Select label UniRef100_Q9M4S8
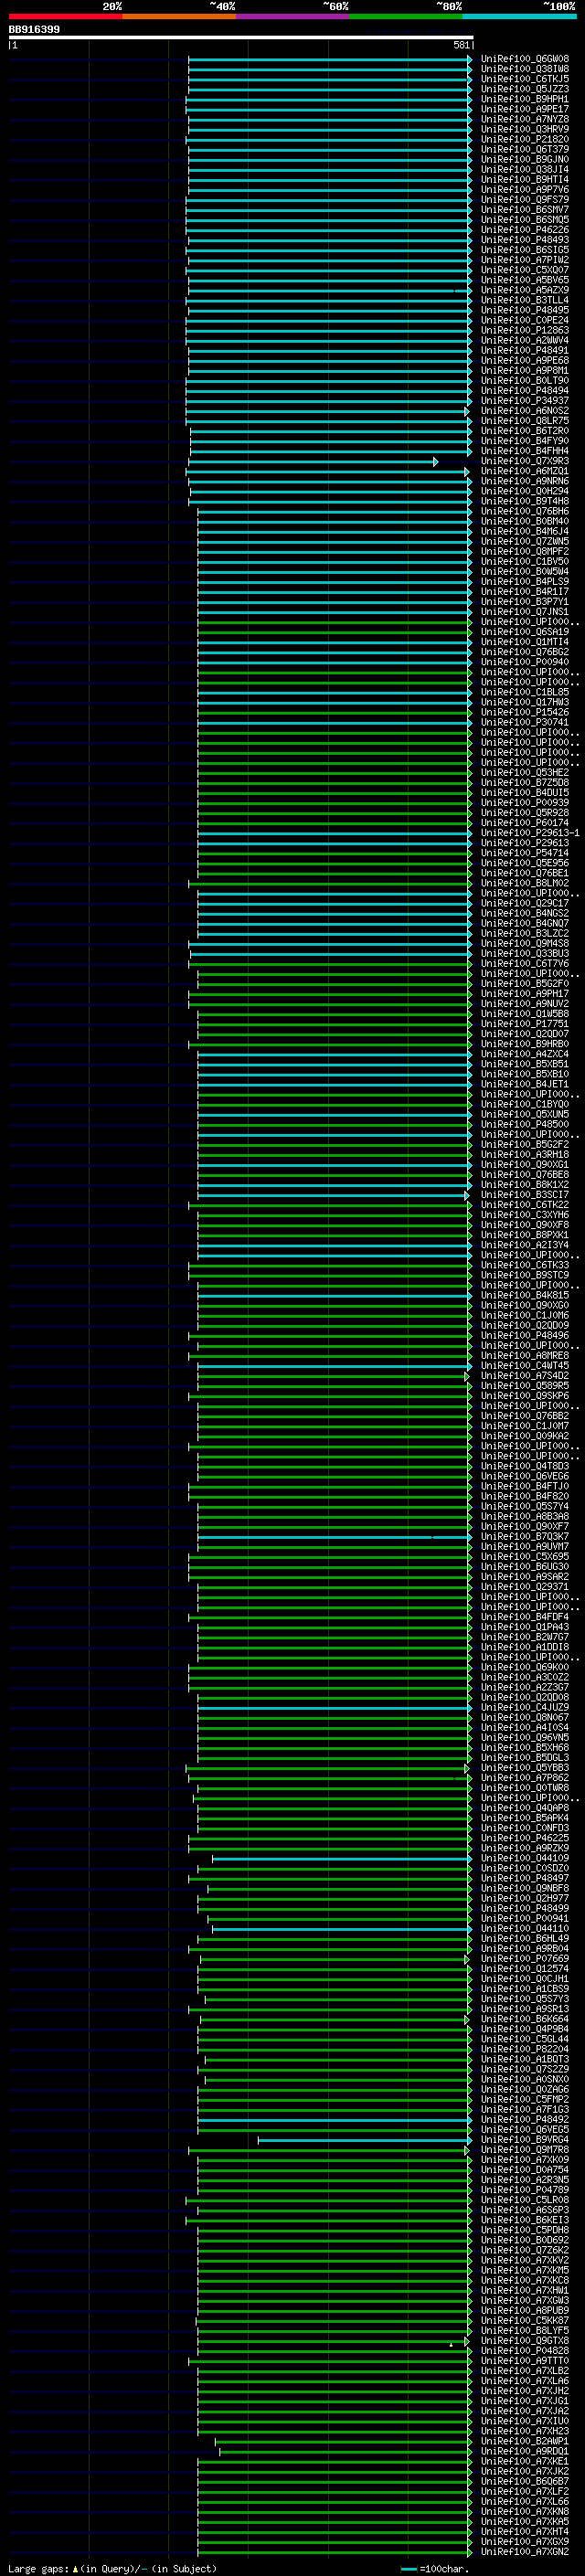 pyautogui.click(x=525, y=943)
